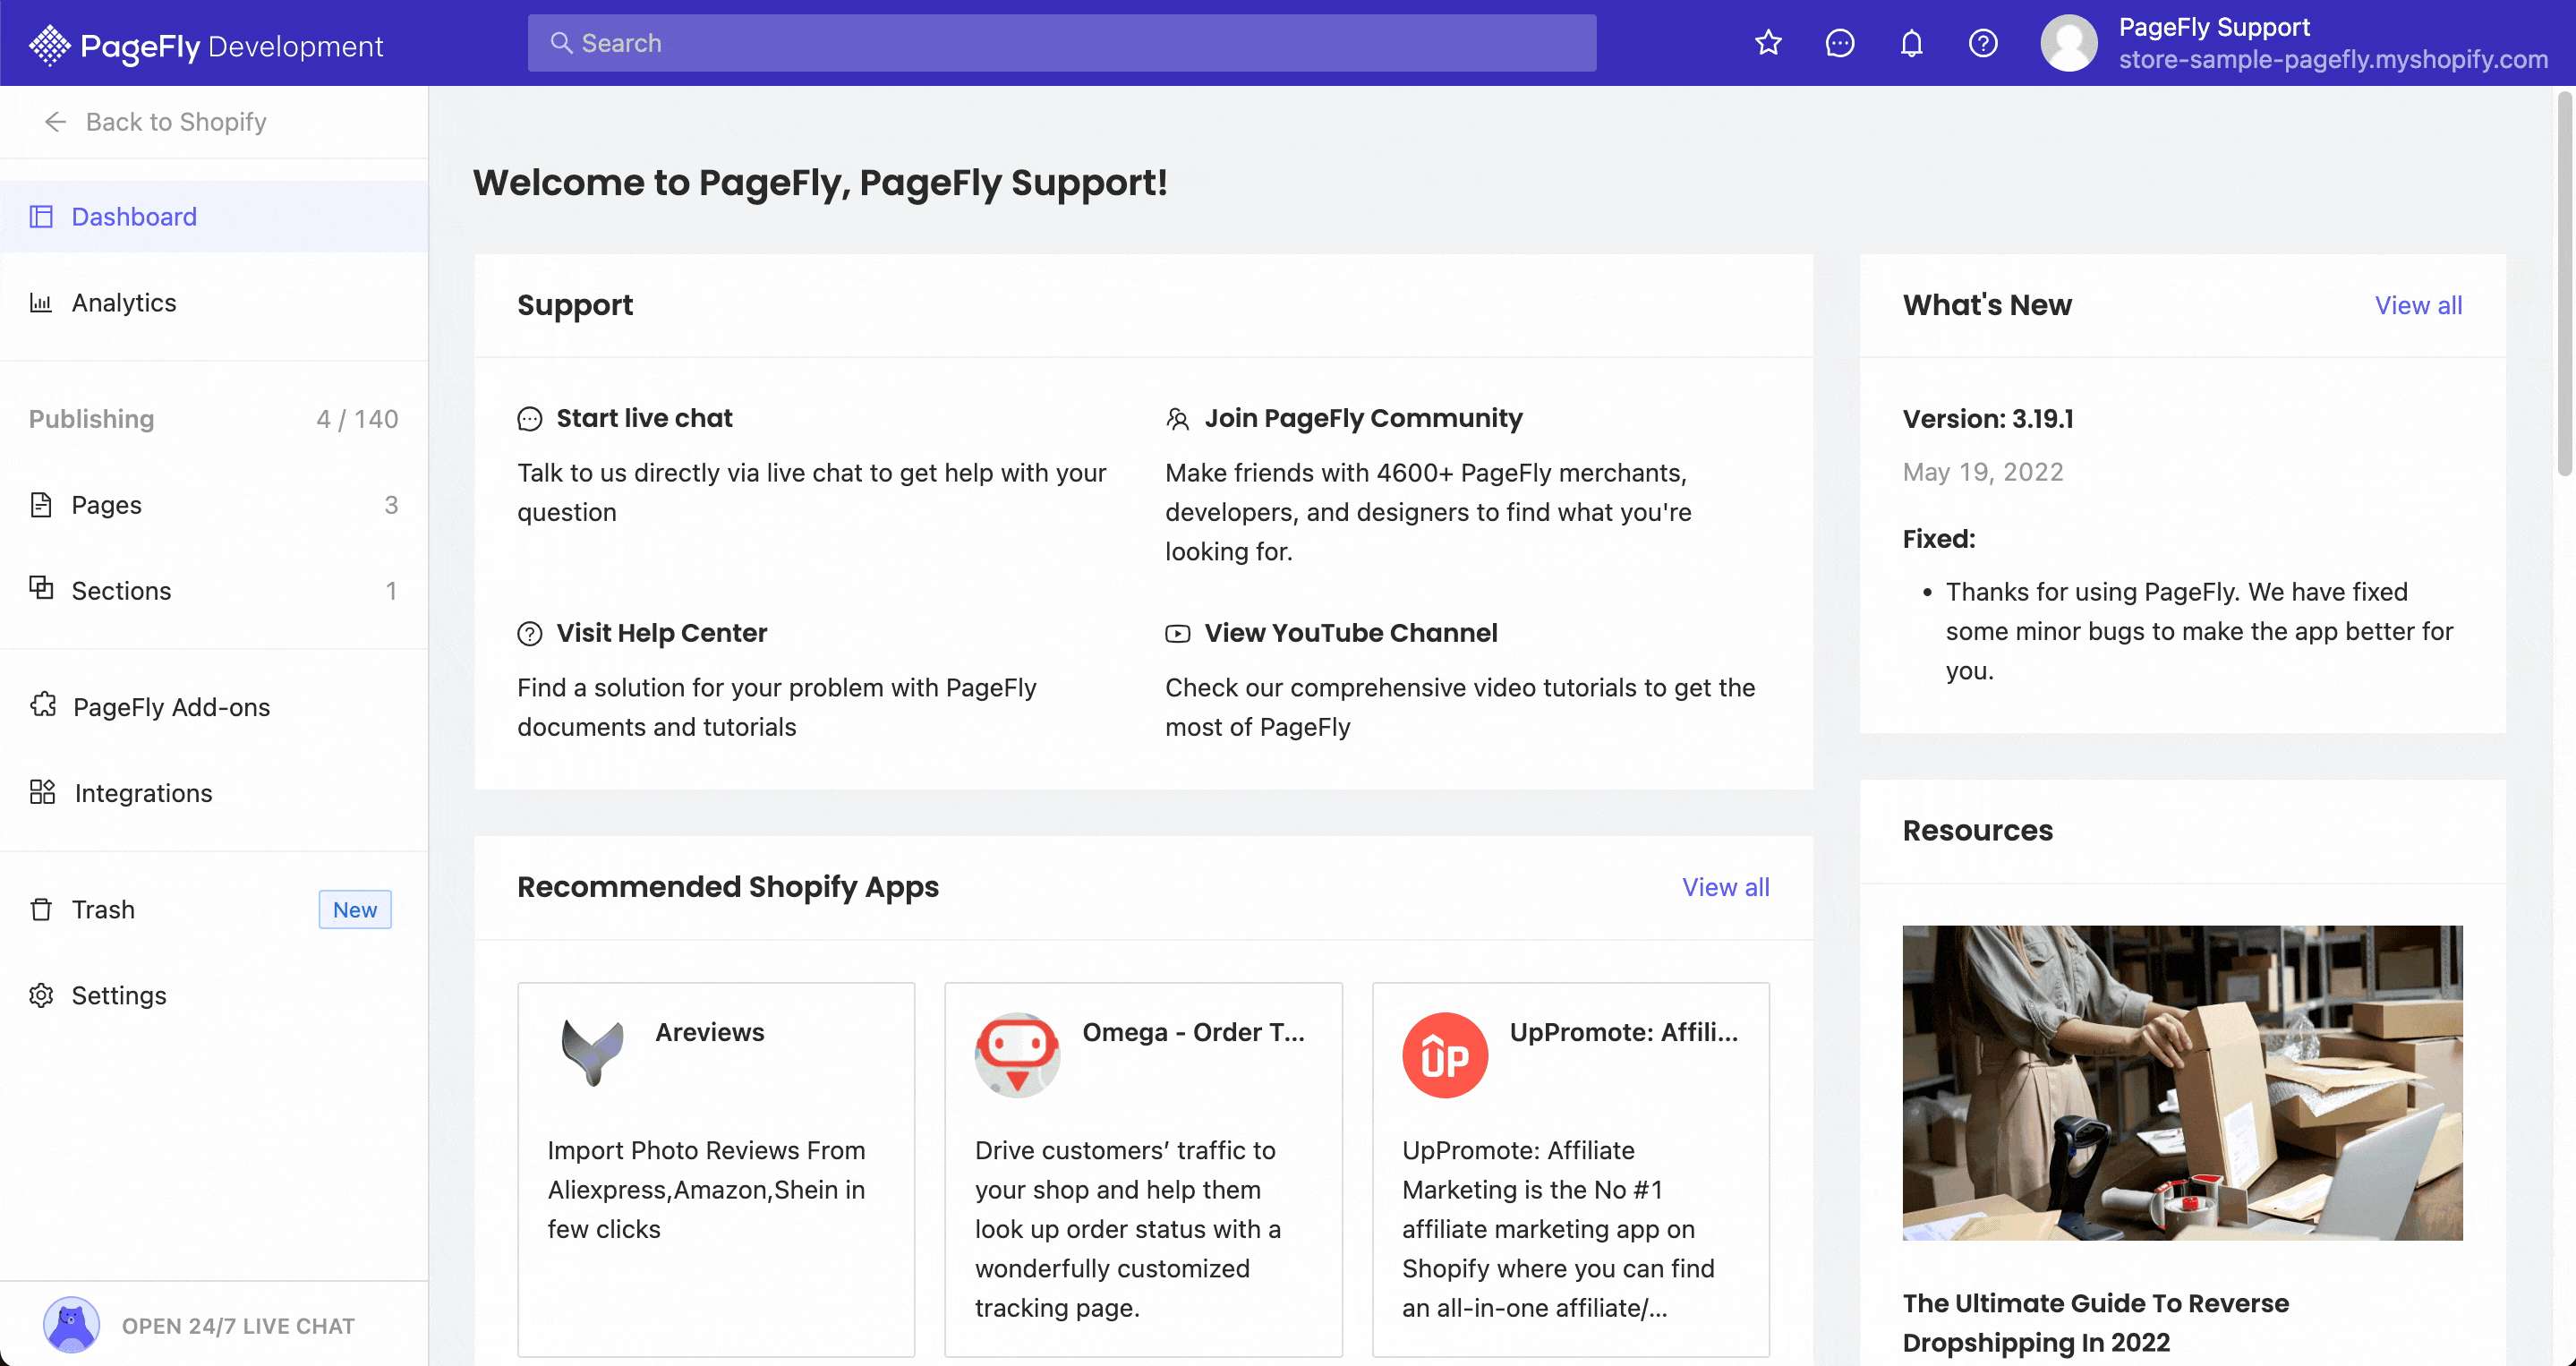Click the search magnifier icon
The width and height of the screenshot is (2576, 1366).
561,43
